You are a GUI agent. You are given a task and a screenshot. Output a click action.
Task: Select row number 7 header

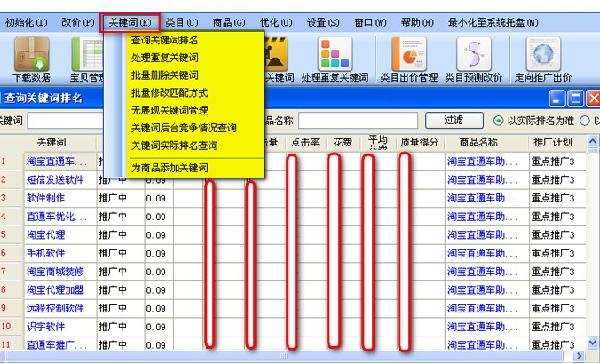11,271
